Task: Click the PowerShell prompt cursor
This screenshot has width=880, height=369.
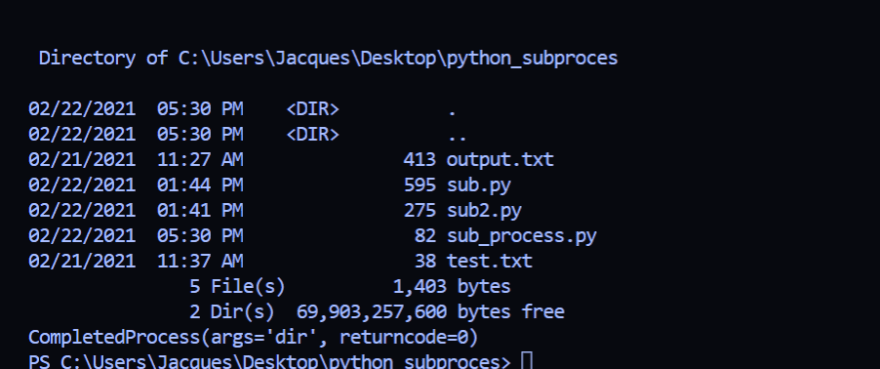Action: tap(526, 361)
